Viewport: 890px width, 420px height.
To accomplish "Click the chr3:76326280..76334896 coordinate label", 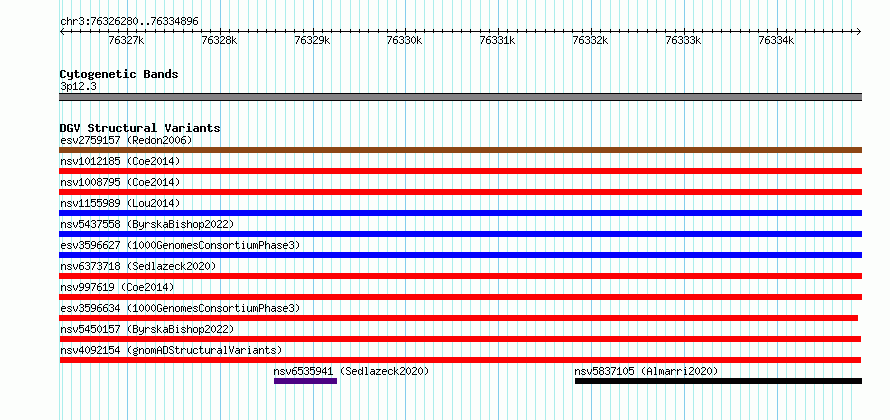I will 129,22.
